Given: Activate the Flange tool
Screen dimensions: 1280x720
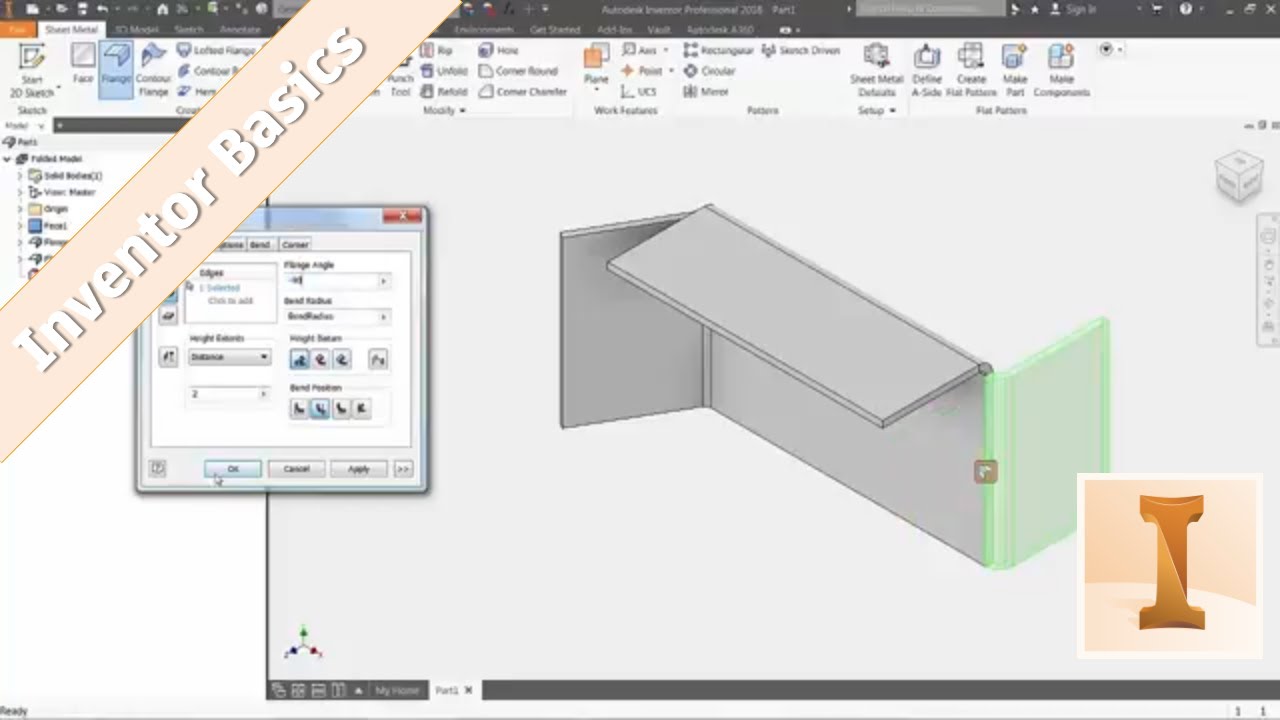Looking at the screenshot, I should click(116, 70).
